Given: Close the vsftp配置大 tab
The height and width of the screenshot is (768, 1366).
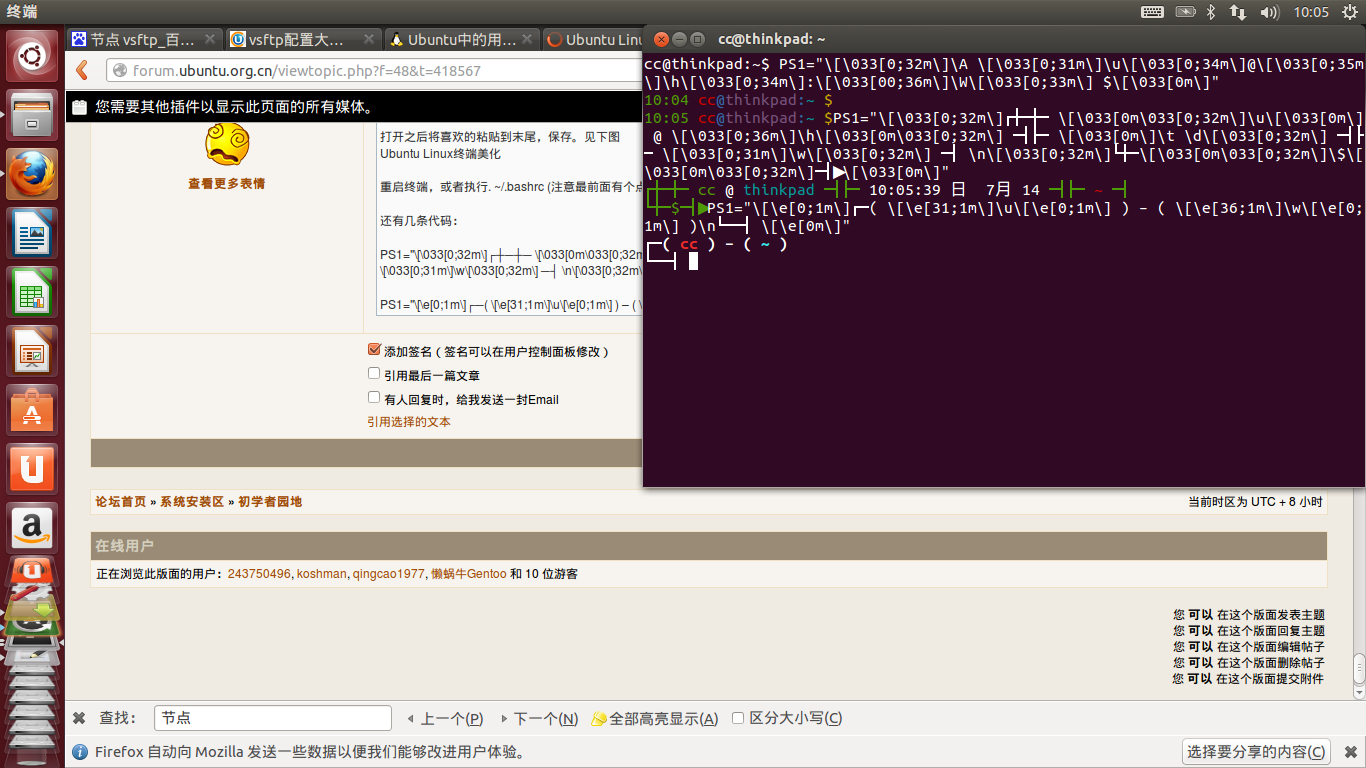Looking at the screenshot, I should 368,40.
